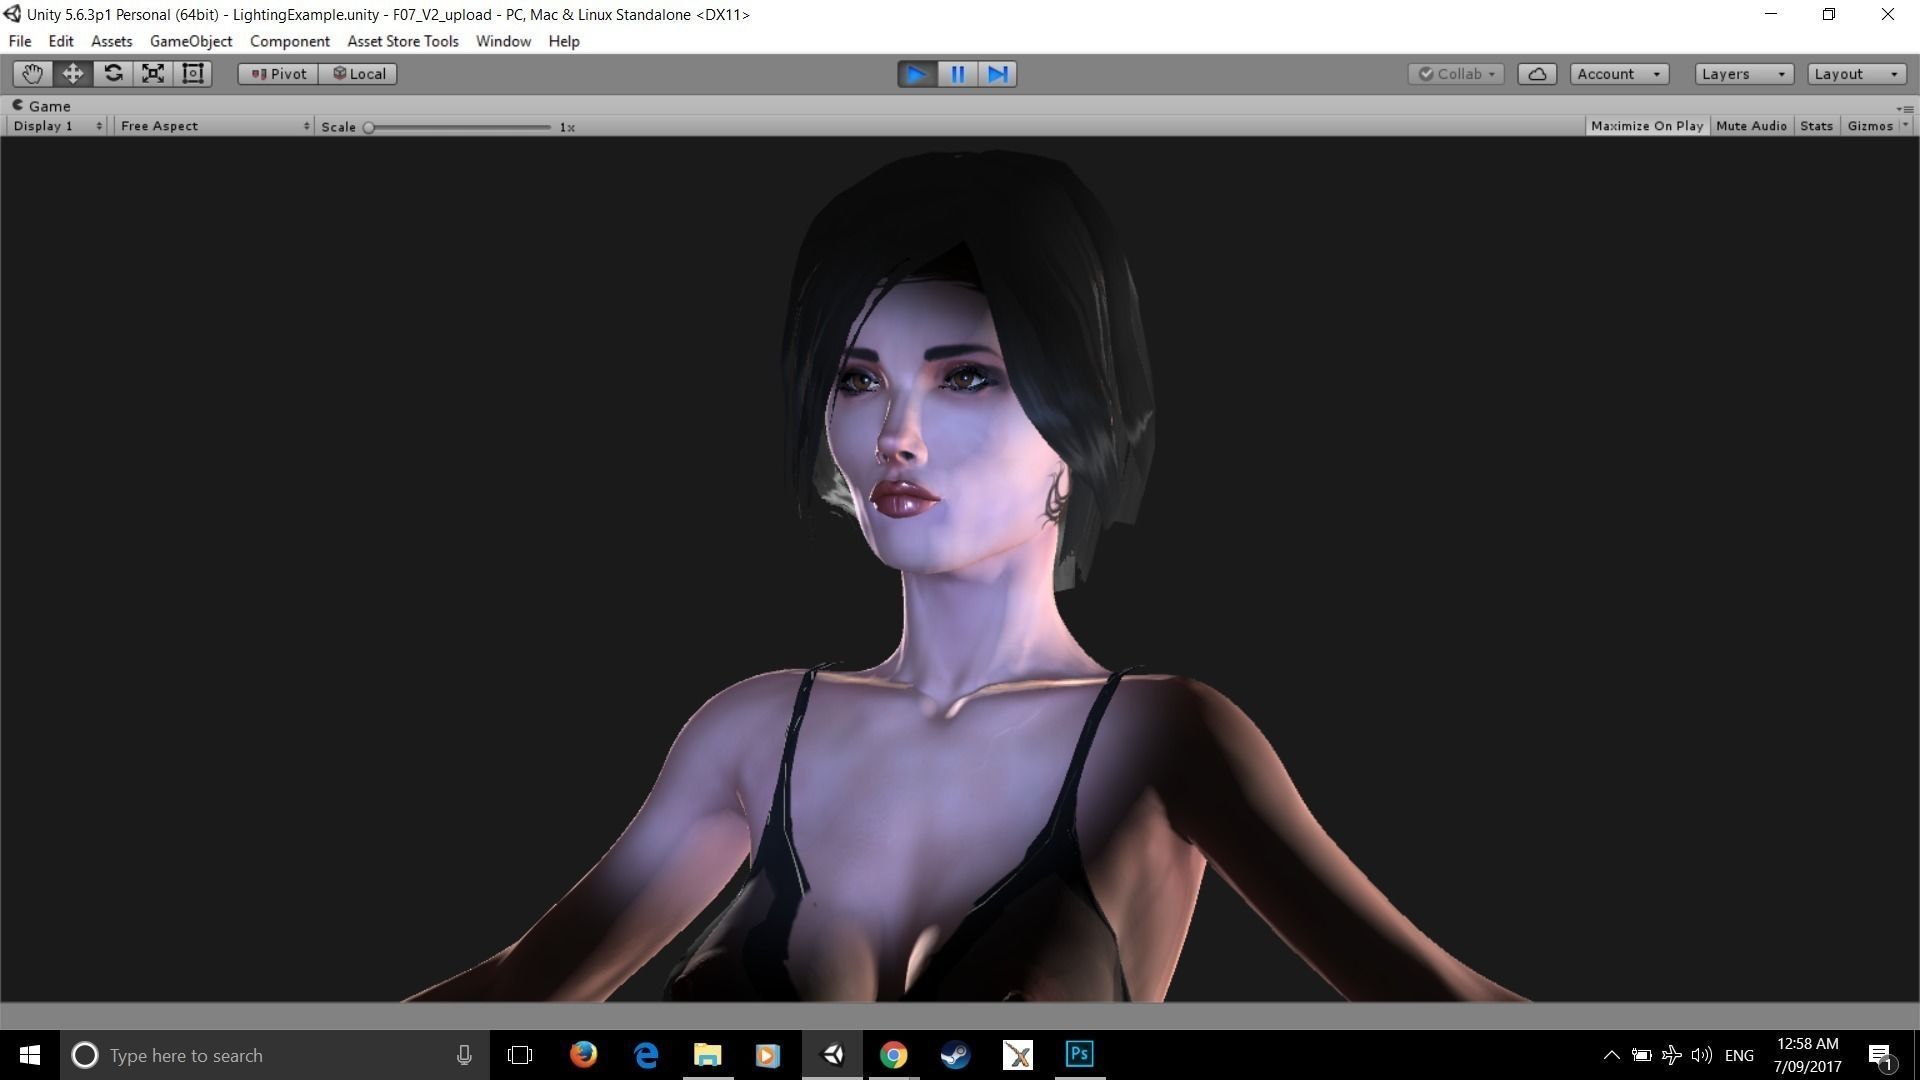Open Unity cloud Services button
This screenshot has width=1920, height=1080.
click(x=1537, y=74)
